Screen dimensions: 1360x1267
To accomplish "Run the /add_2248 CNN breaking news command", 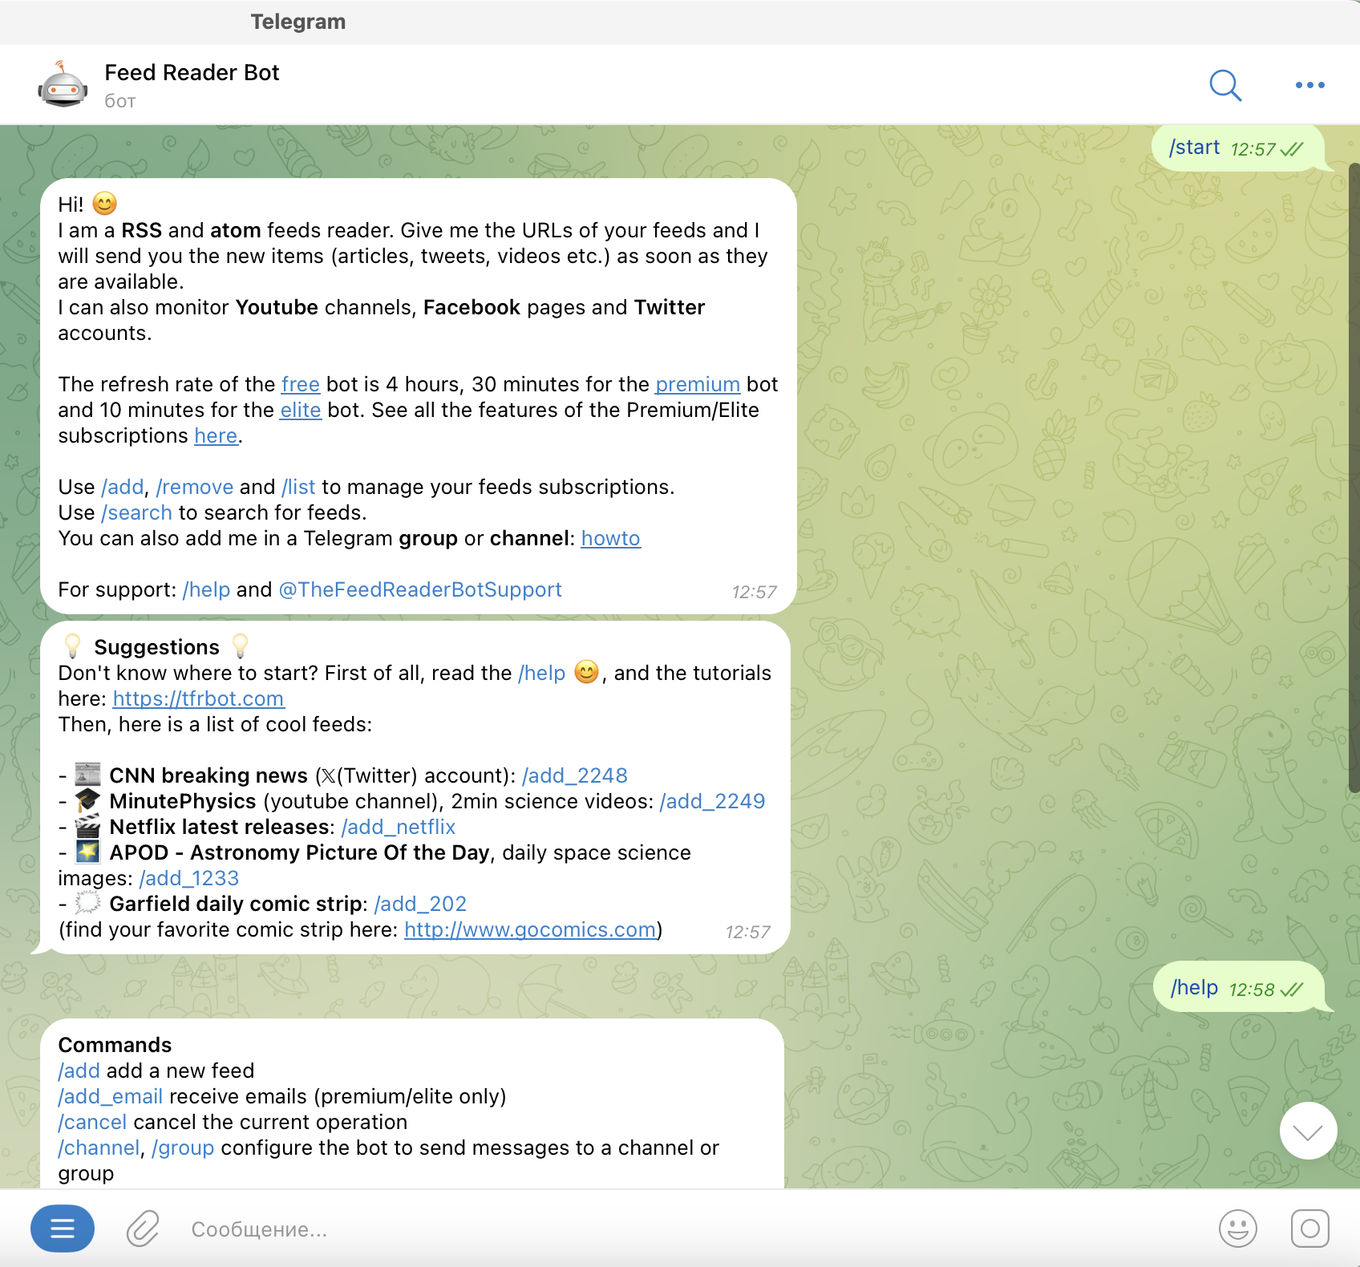I will pyautogui.click(x=574, y=776).
